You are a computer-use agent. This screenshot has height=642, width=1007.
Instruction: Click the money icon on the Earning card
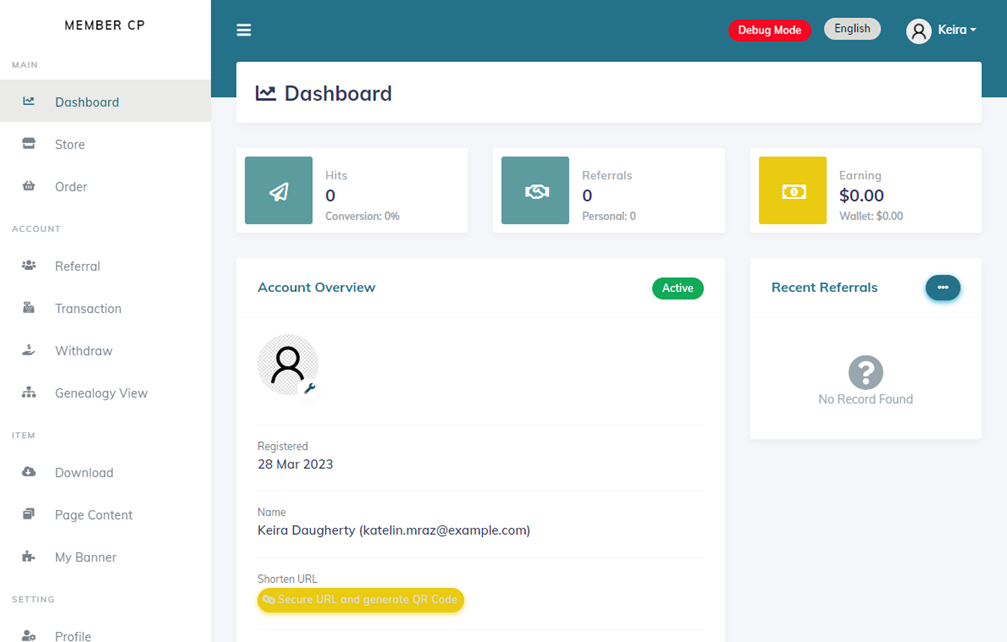[792, 190]
